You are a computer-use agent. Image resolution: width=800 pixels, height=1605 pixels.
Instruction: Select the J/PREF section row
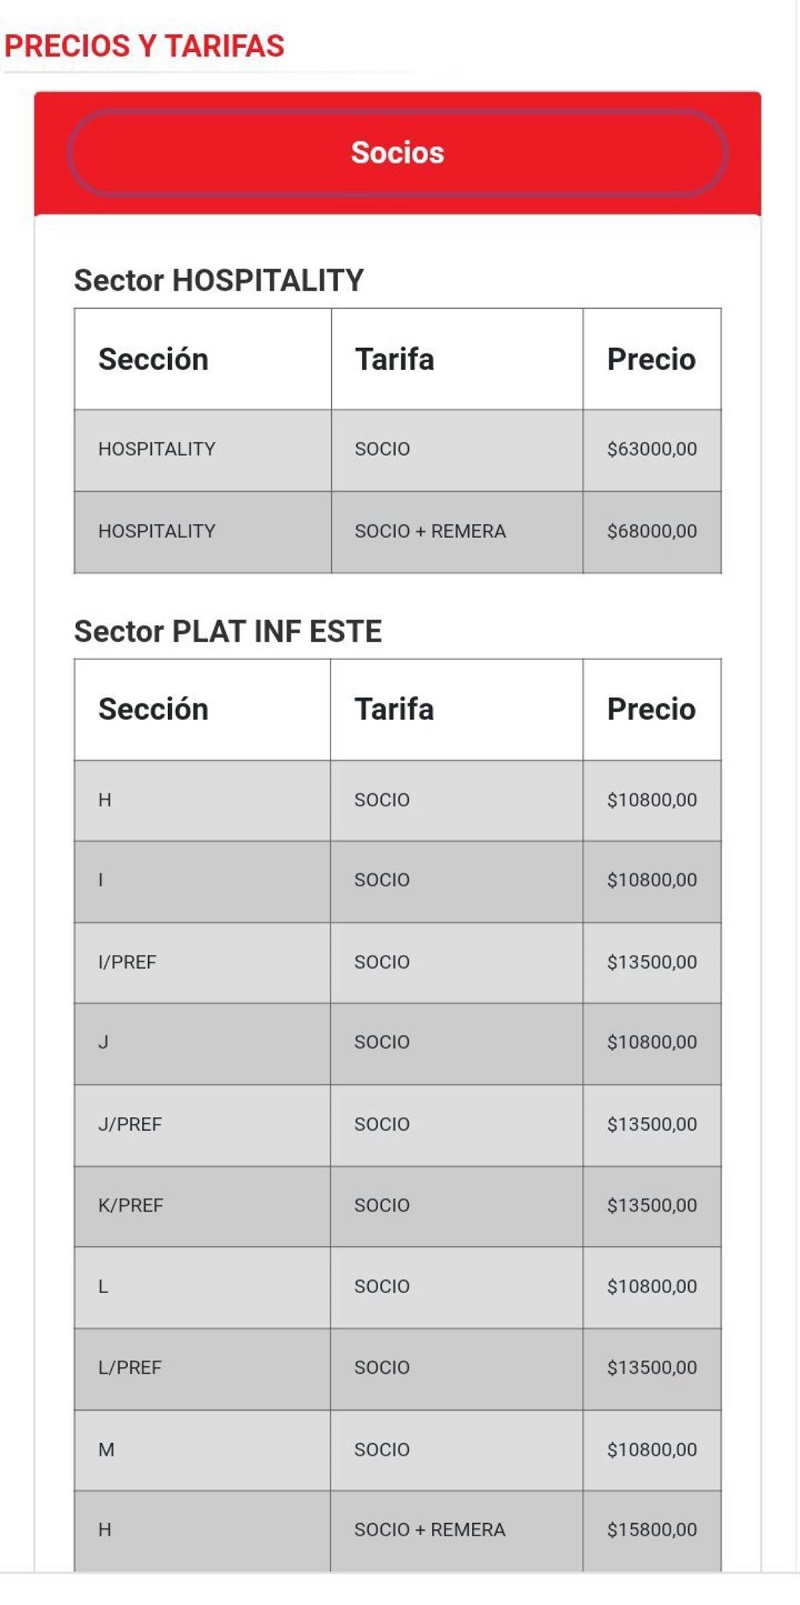(x=397, y=1124)
